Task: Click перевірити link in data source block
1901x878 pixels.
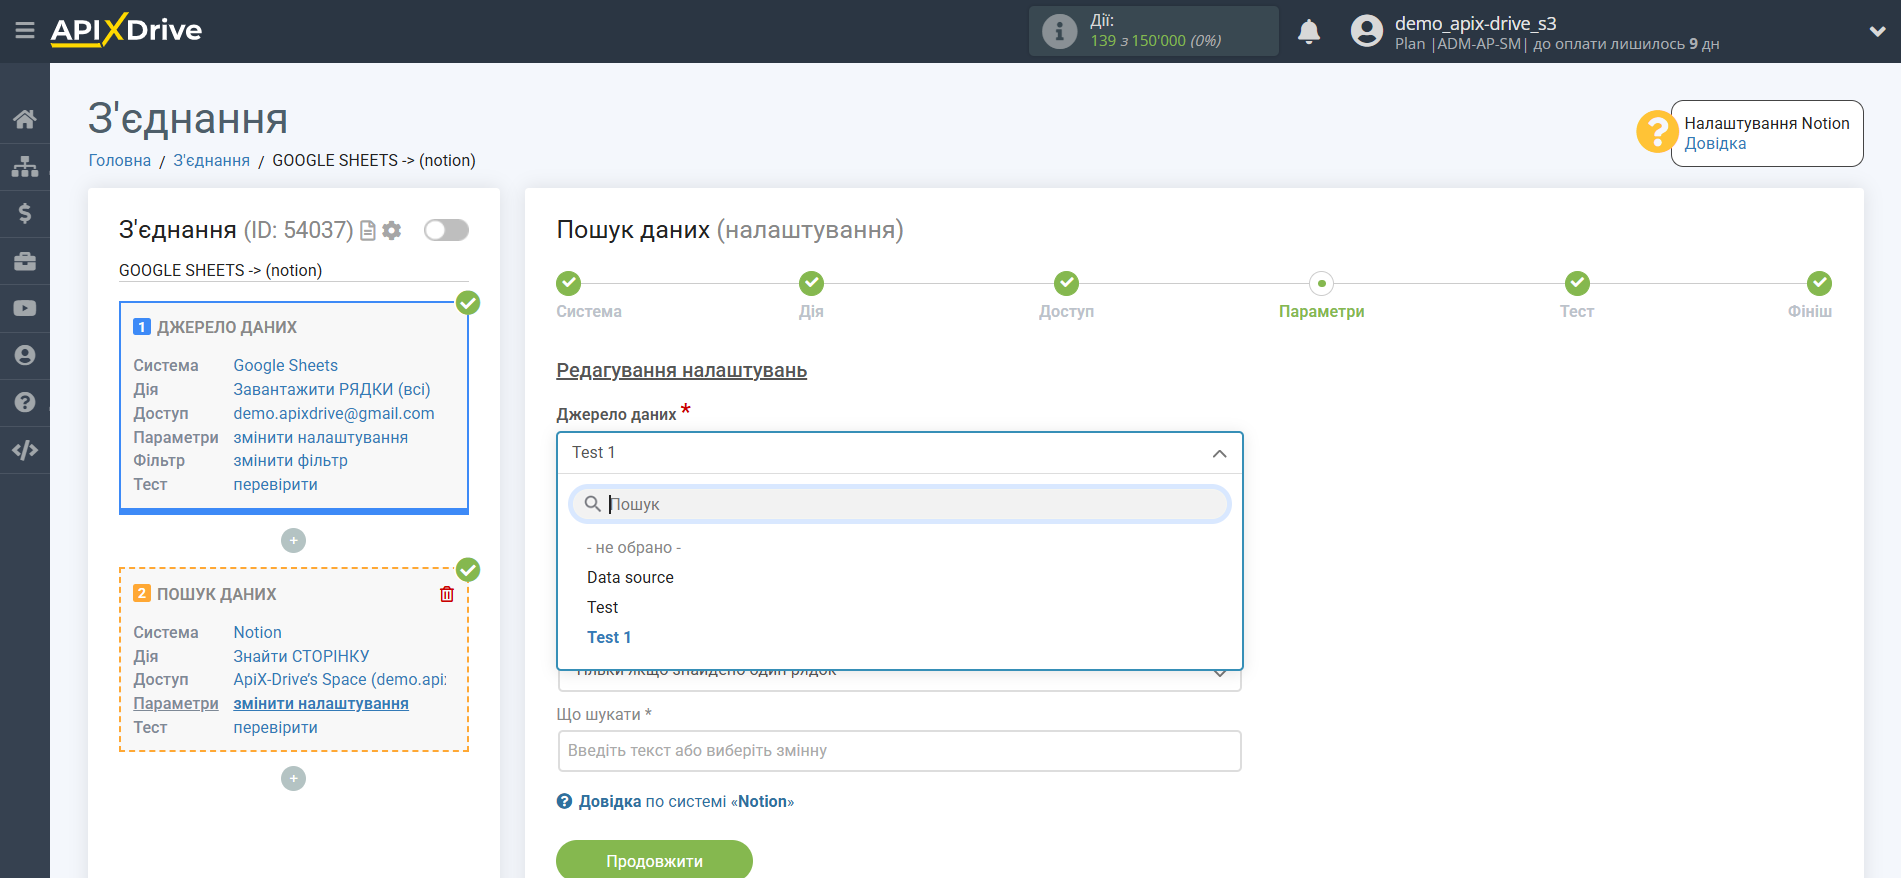Action: tap(275, 485)
